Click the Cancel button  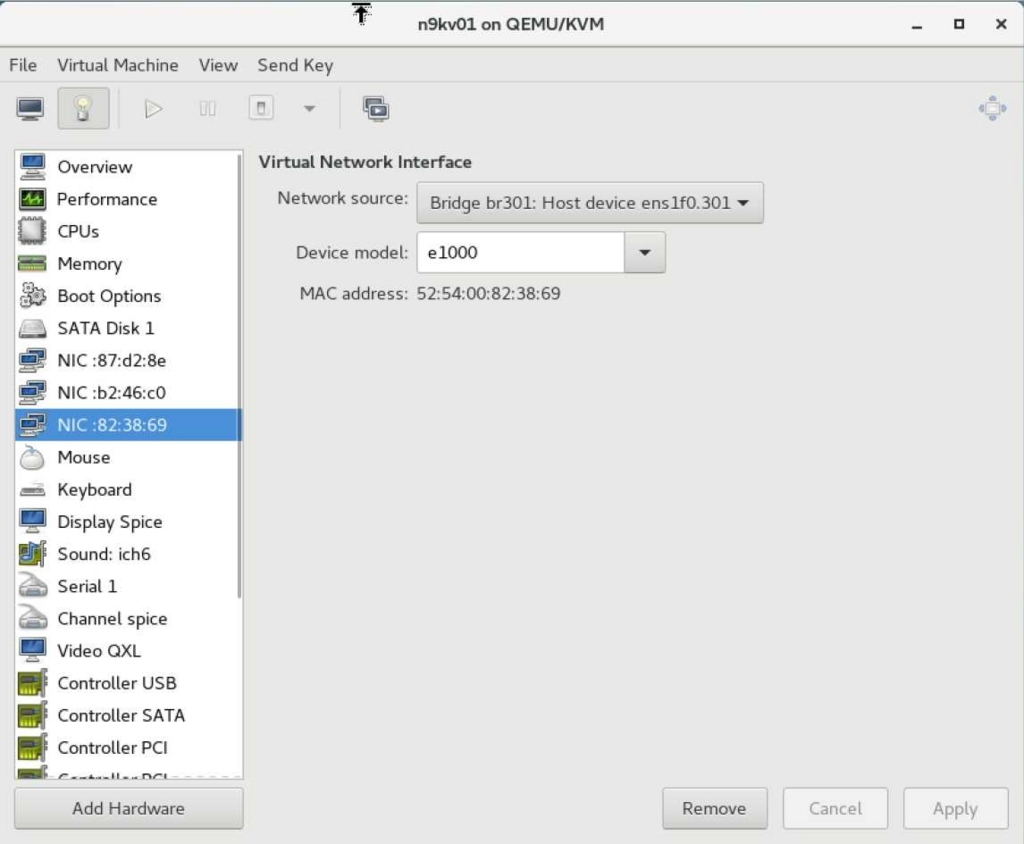pyautogui.click(x=835, y=808)
